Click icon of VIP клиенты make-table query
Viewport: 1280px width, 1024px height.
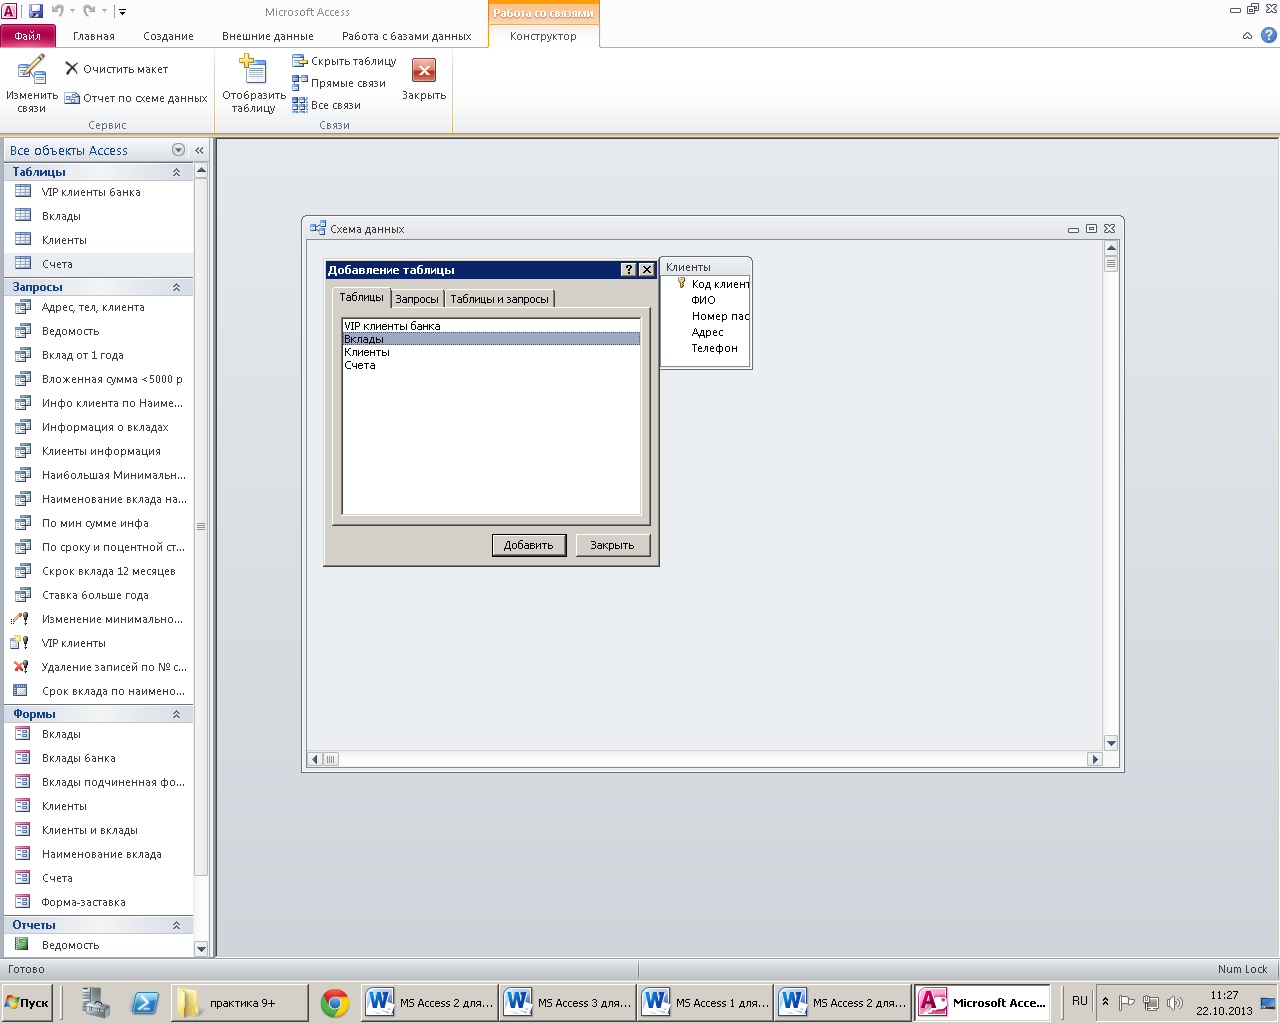point(20,642)
